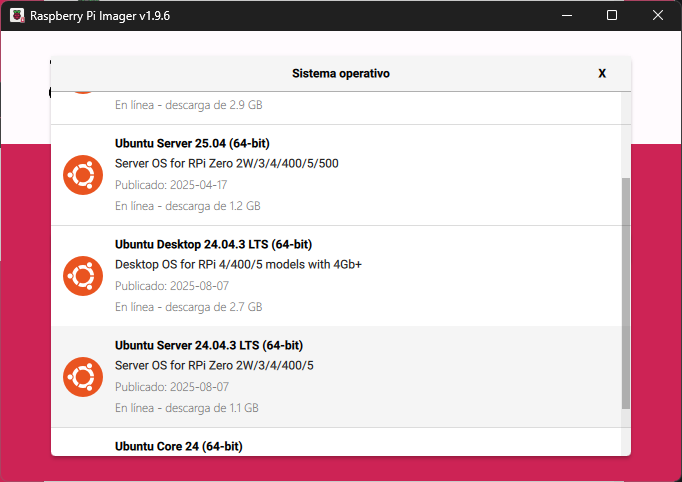
Task: Click the partially visible 'descarga de 2.9 GB' entry
Action: click(188, 105)
